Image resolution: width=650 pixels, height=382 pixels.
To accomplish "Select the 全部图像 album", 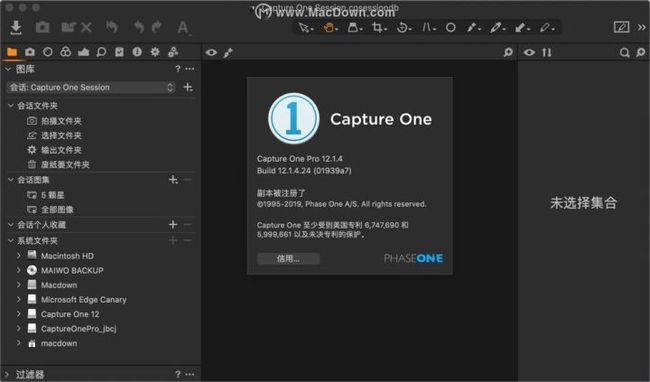I will tap(57, 210).
